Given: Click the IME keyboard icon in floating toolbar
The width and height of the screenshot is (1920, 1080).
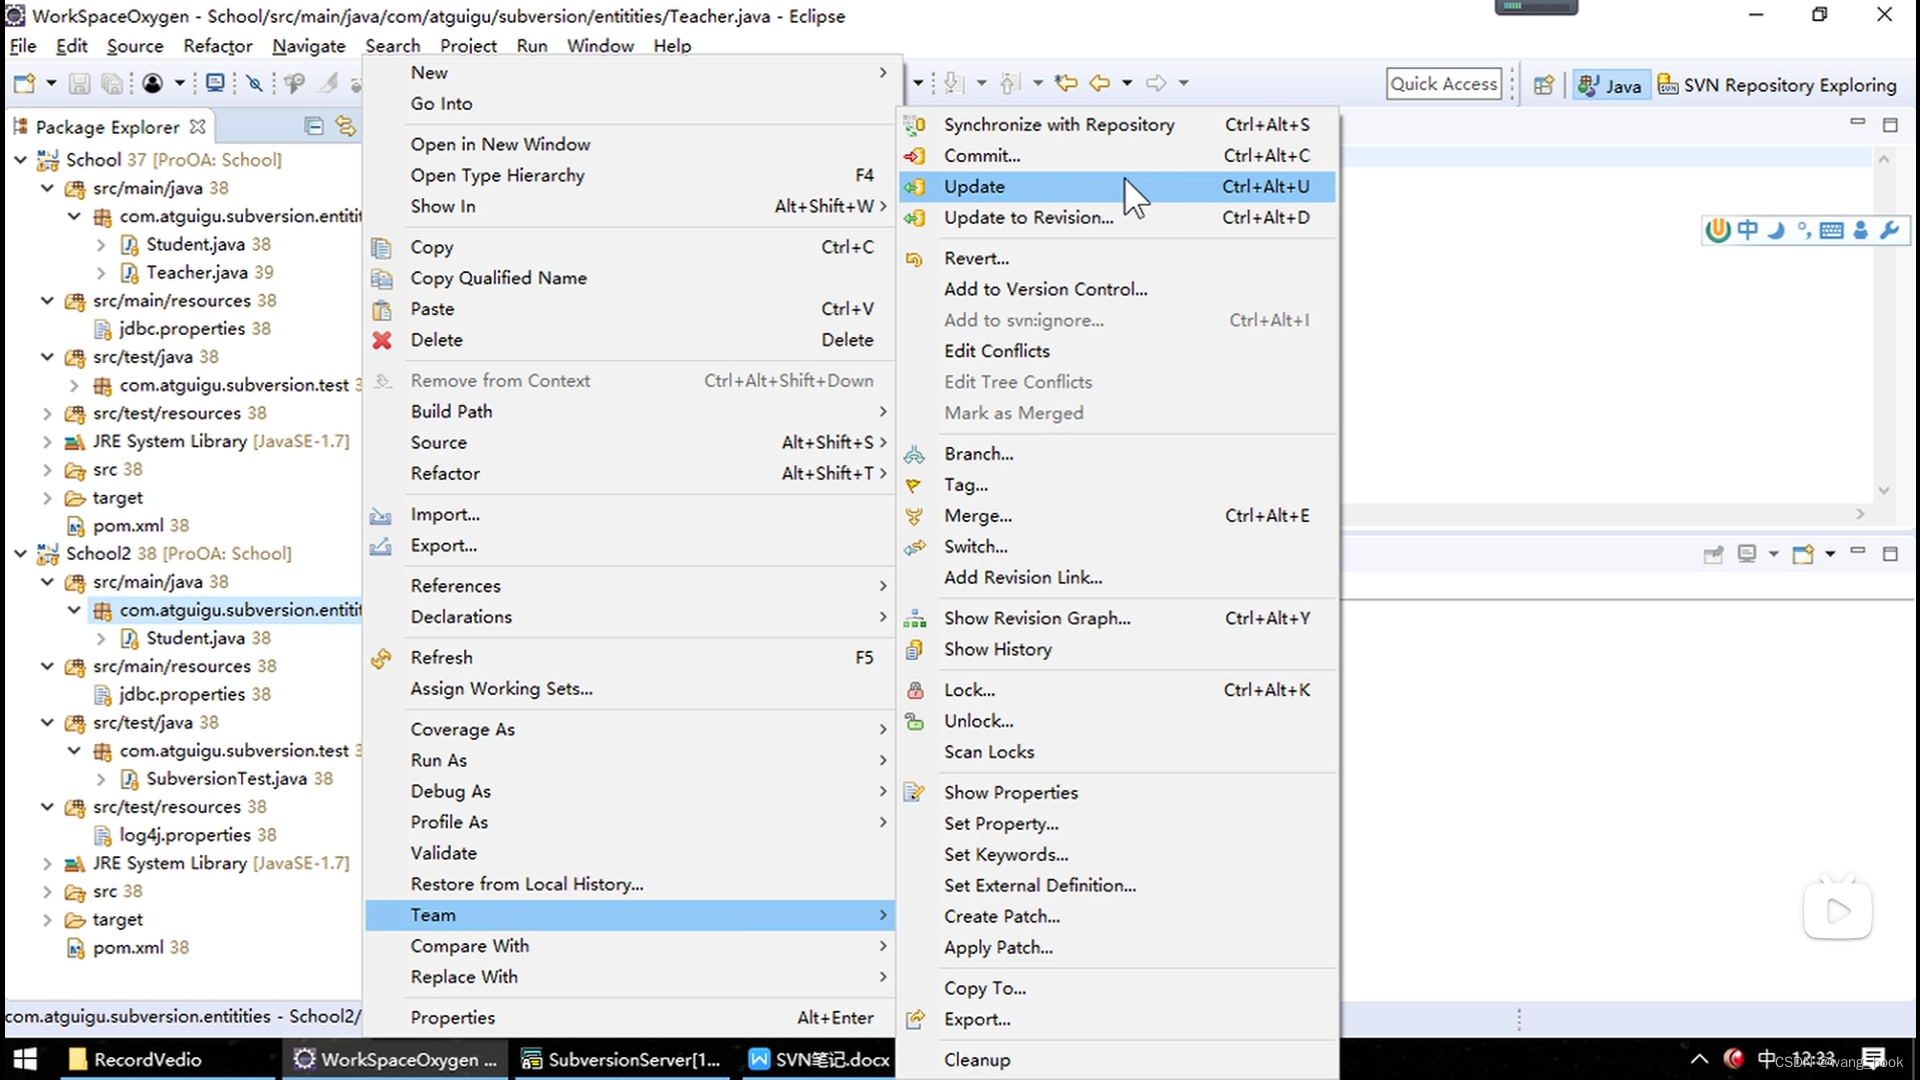Looking at the screenshot, I should pos(1831,231).
